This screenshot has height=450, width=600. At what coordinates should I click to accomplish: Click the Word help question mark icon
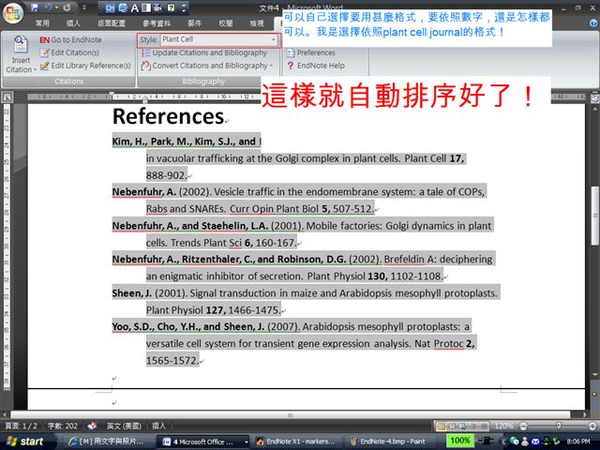pyautogui.click(x=593, y=23)
